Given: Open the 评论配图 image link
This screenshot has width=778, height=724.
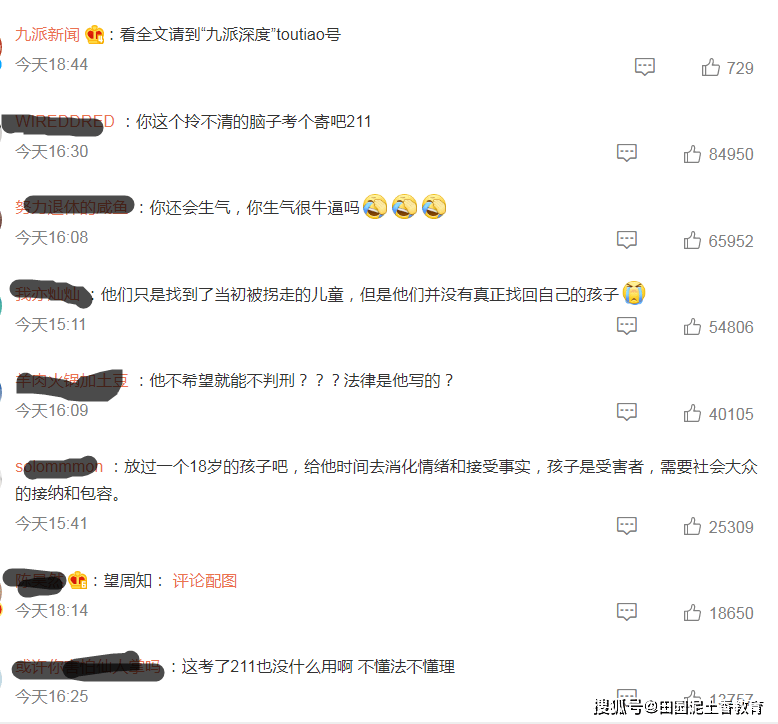Looking at the screenshot, I should click(204, 581).
